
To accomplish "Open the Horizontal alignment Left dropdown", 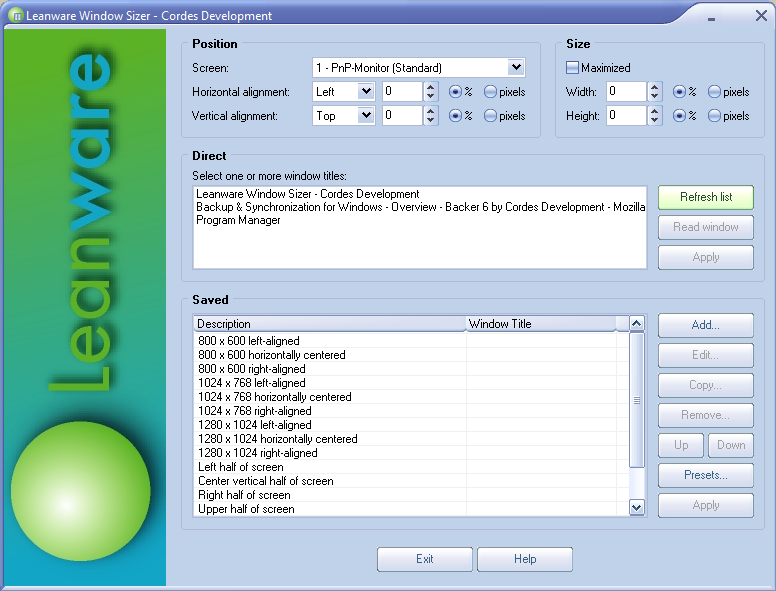I will pyautogui.click(x=366, y=91).
